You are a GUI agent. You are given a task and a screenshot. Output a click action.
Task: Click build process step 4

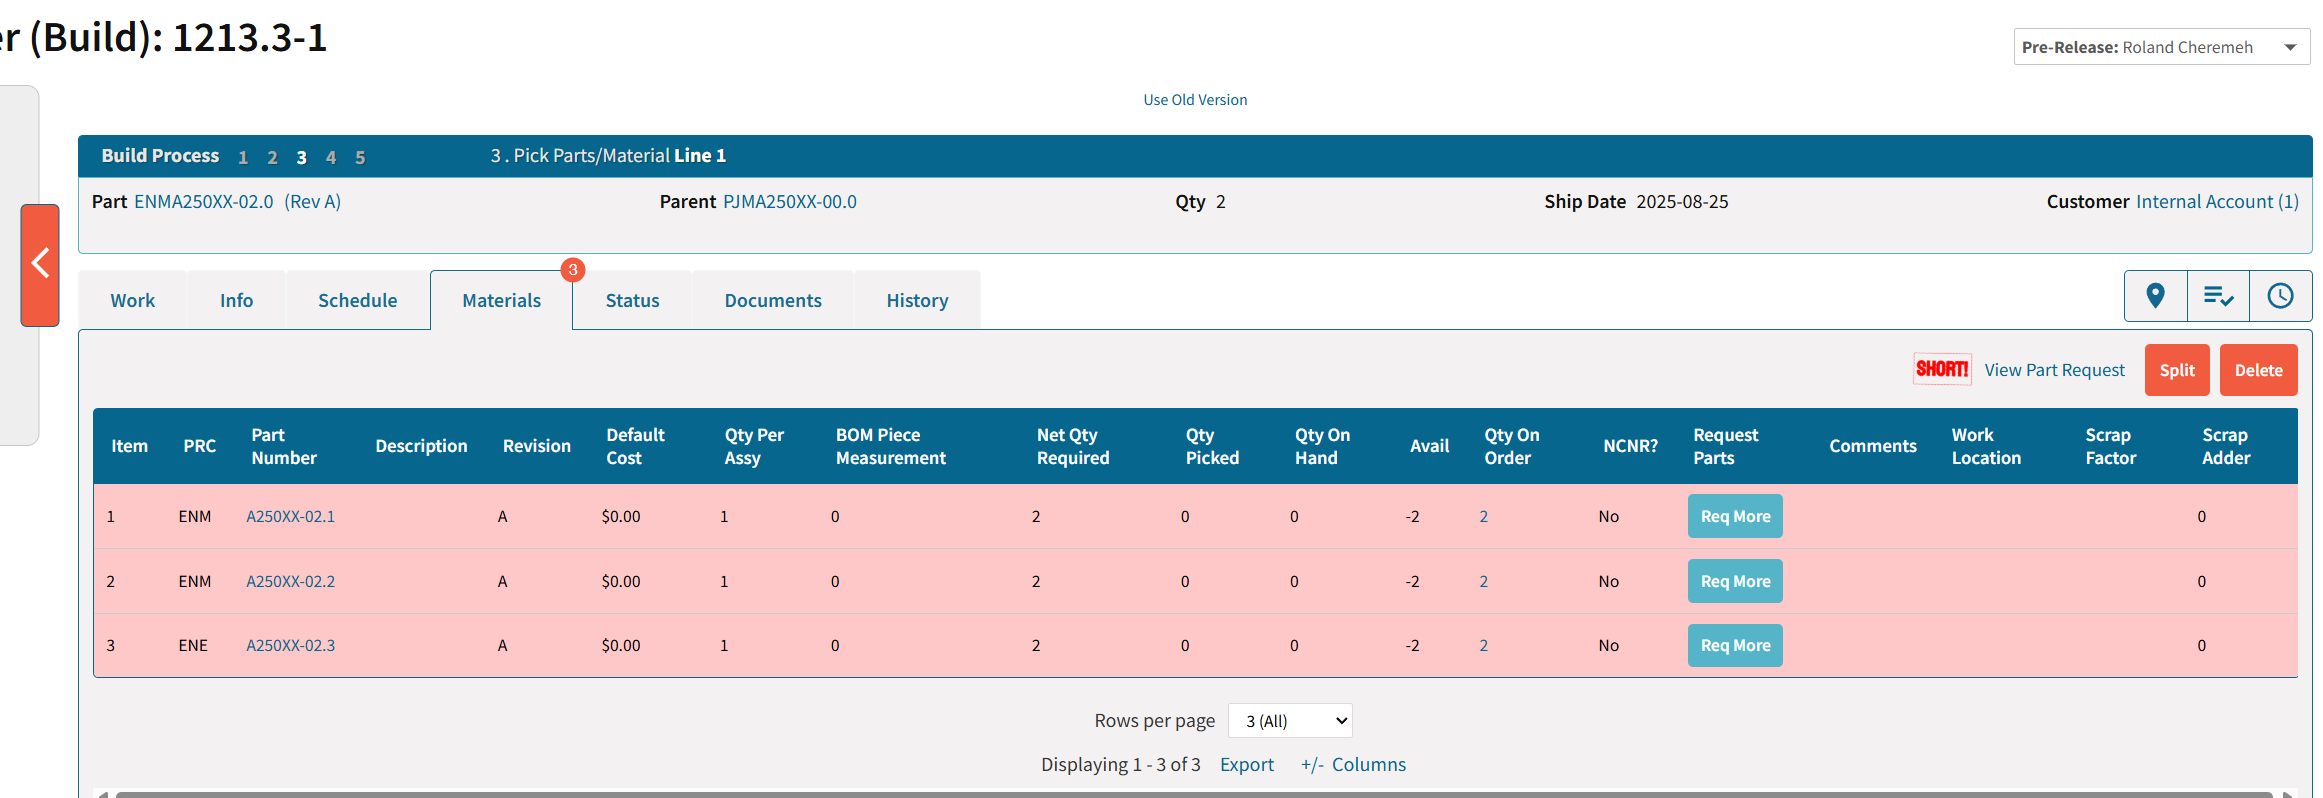[x=331, y=157]
